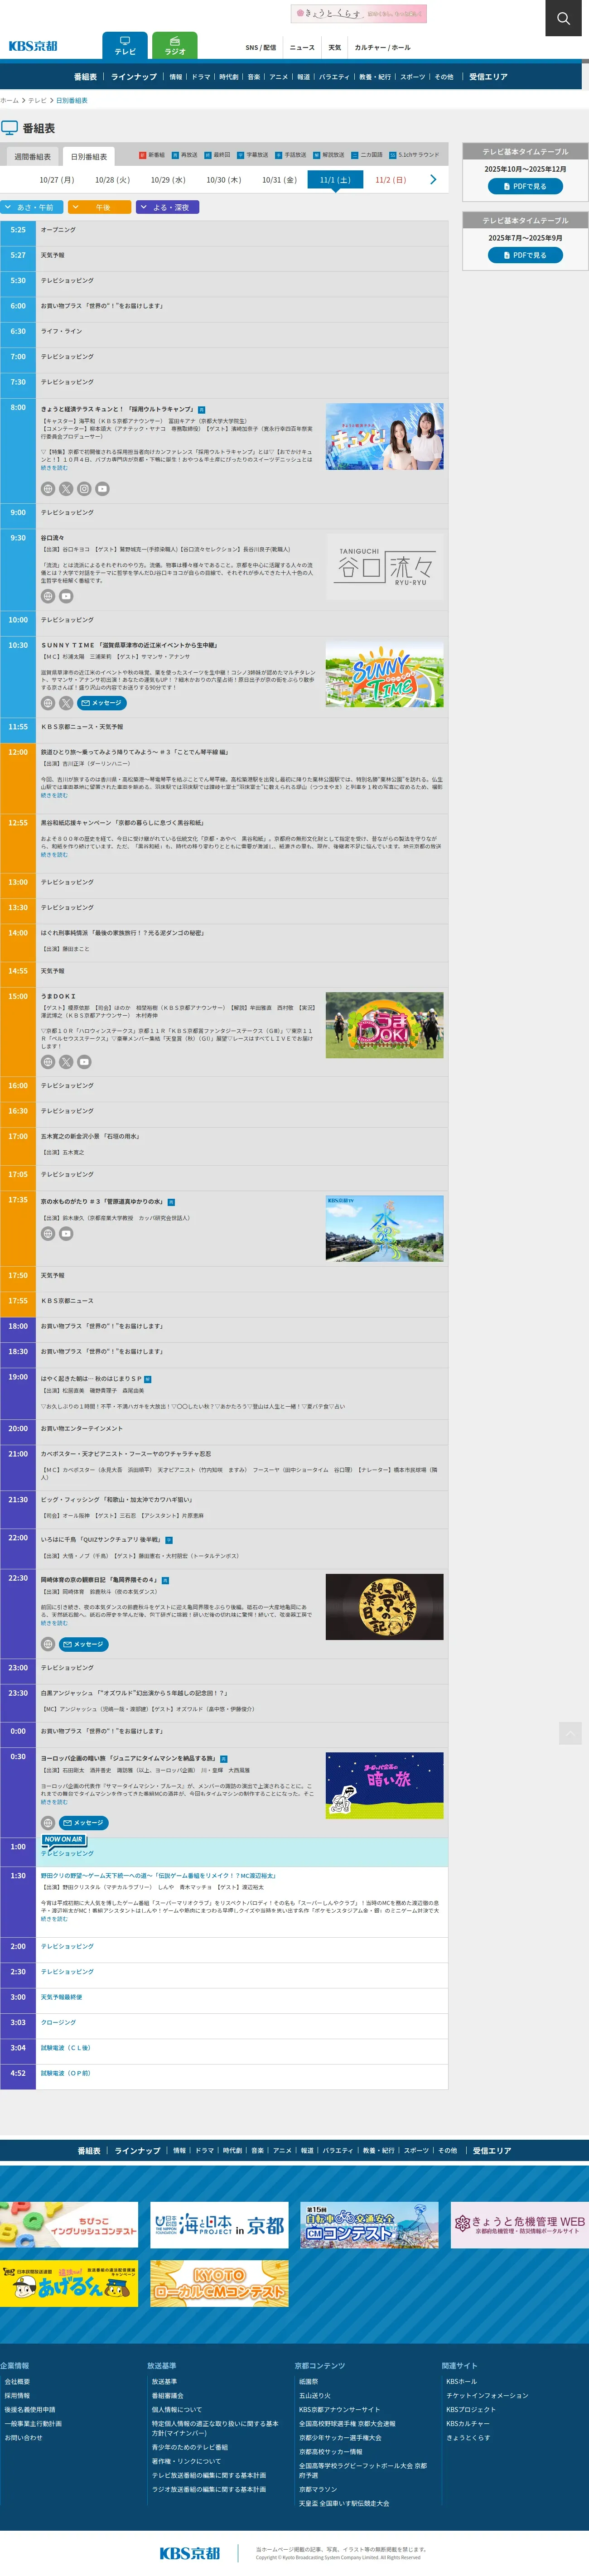Image resolution: width=589 pixels, height=2576 pixels.
Task: Send message to SUNNY TIME
Action: coord(102,703)
